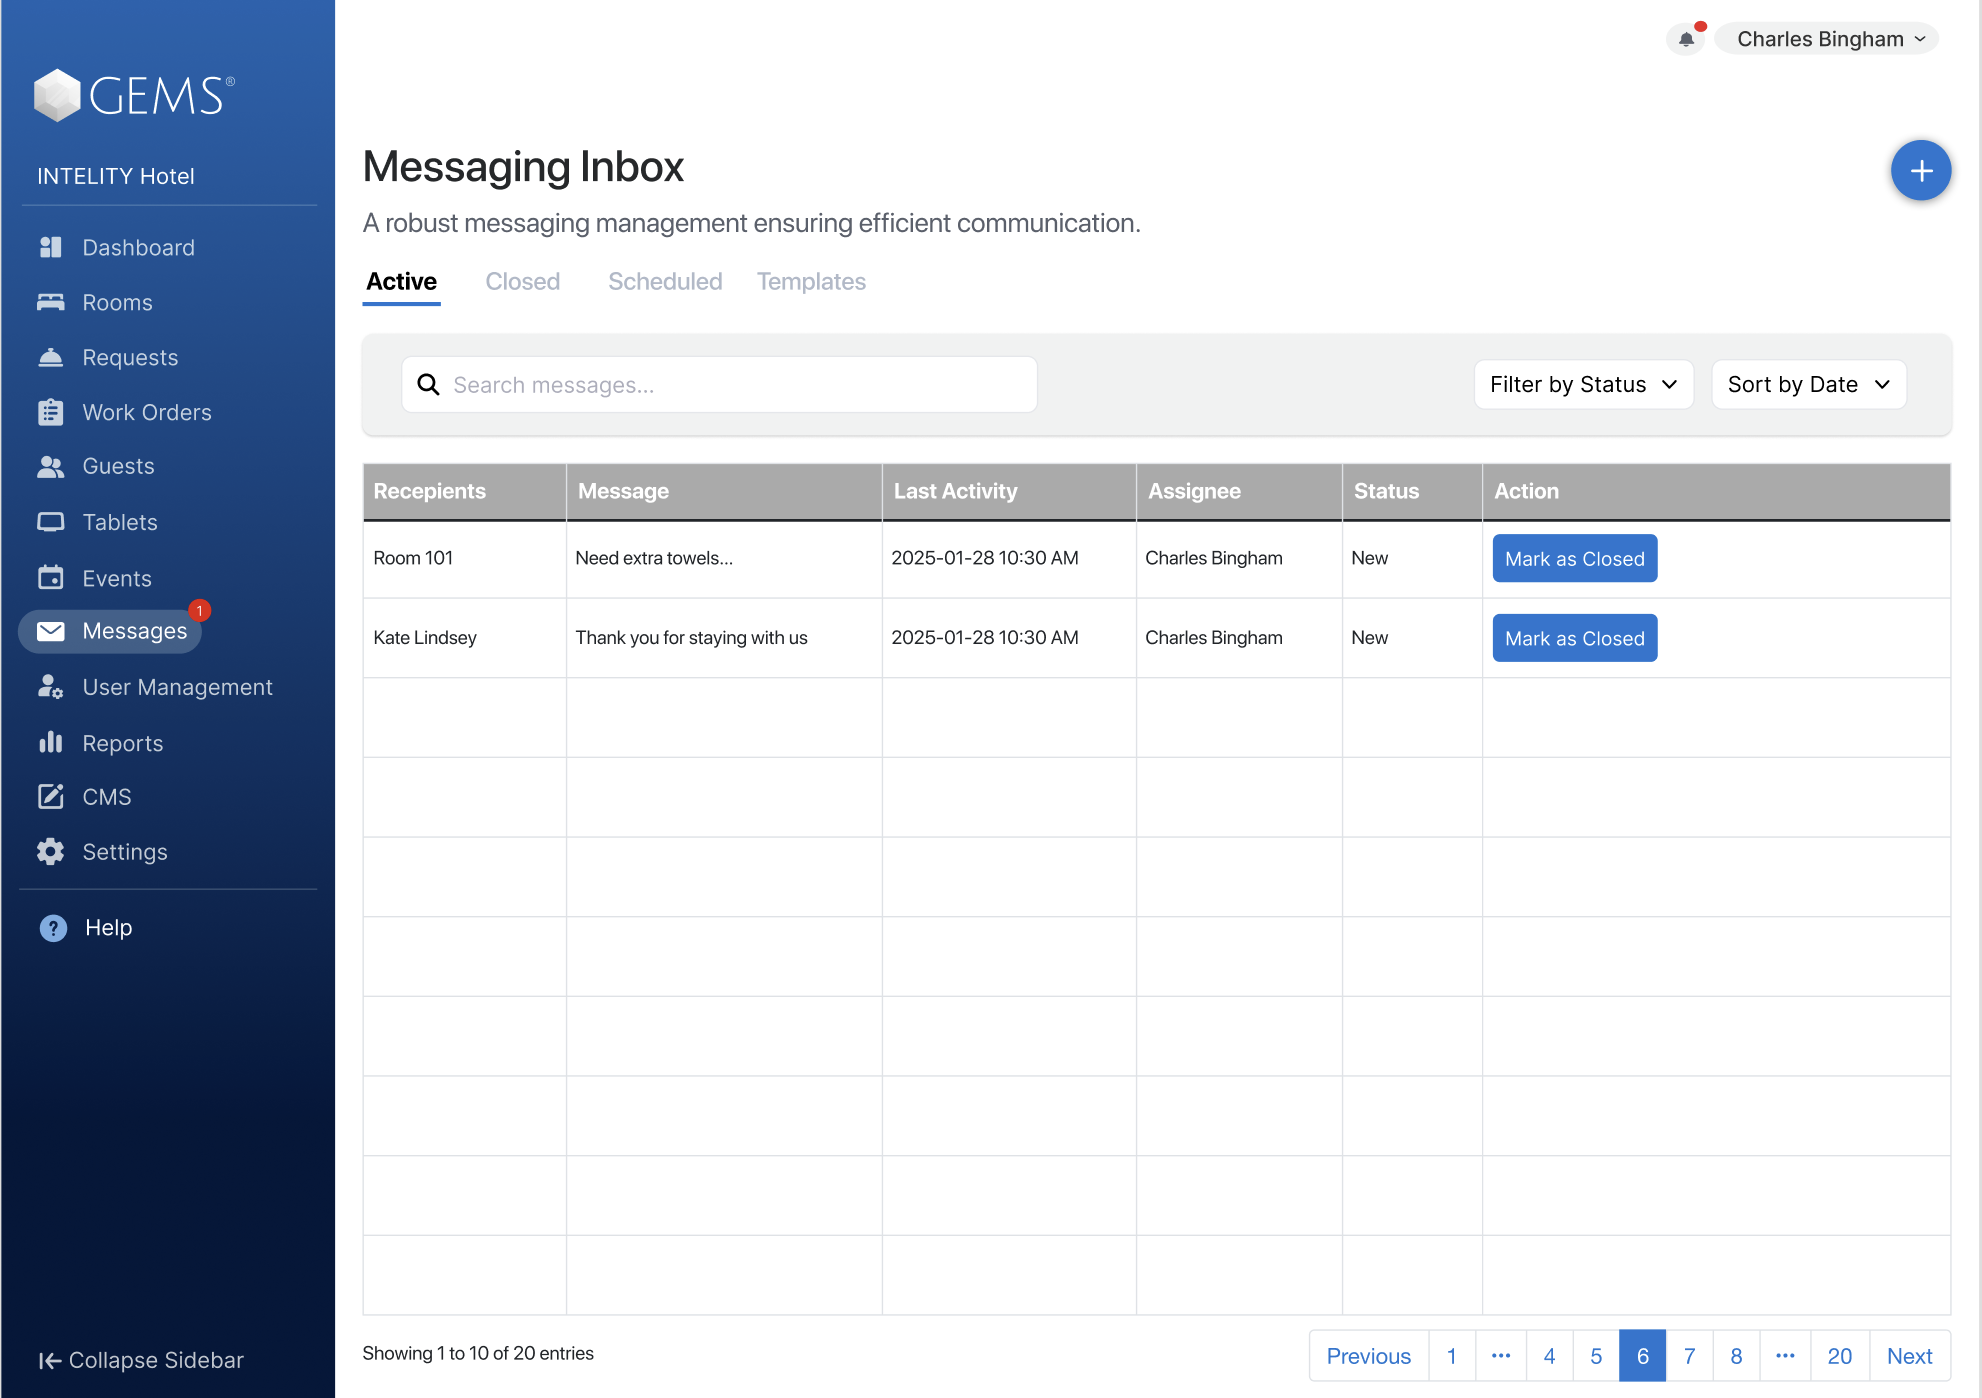Click the search magnifier icon
The width and height of the screenshot is (1982, 1398).
(x=428, y=385)
